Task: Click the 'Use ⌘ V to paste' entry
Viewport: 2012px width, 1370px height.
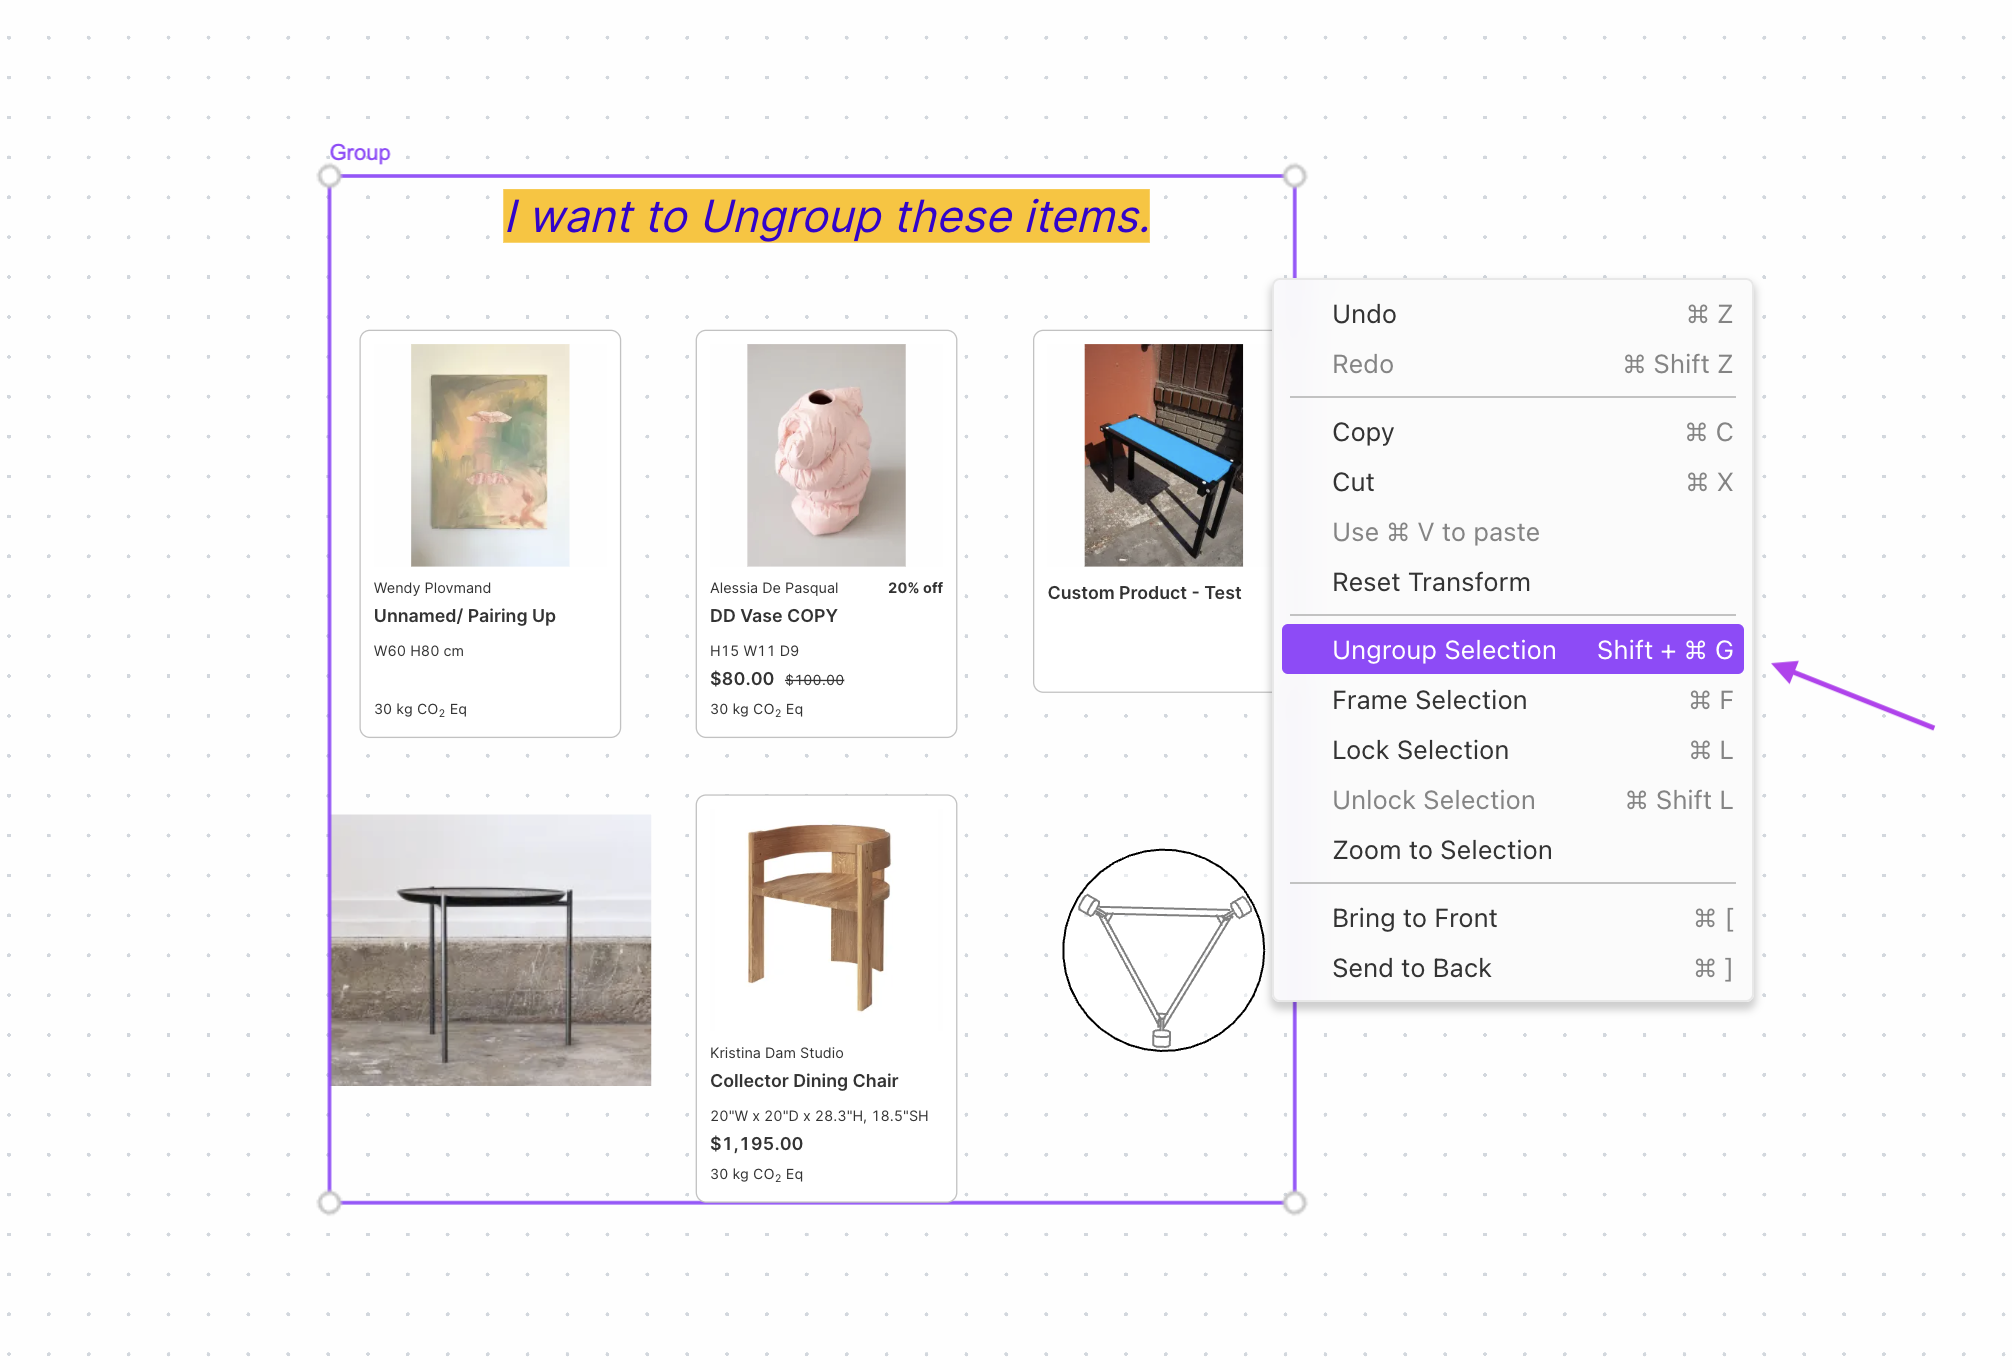Action: click(x=1512, y=532)
